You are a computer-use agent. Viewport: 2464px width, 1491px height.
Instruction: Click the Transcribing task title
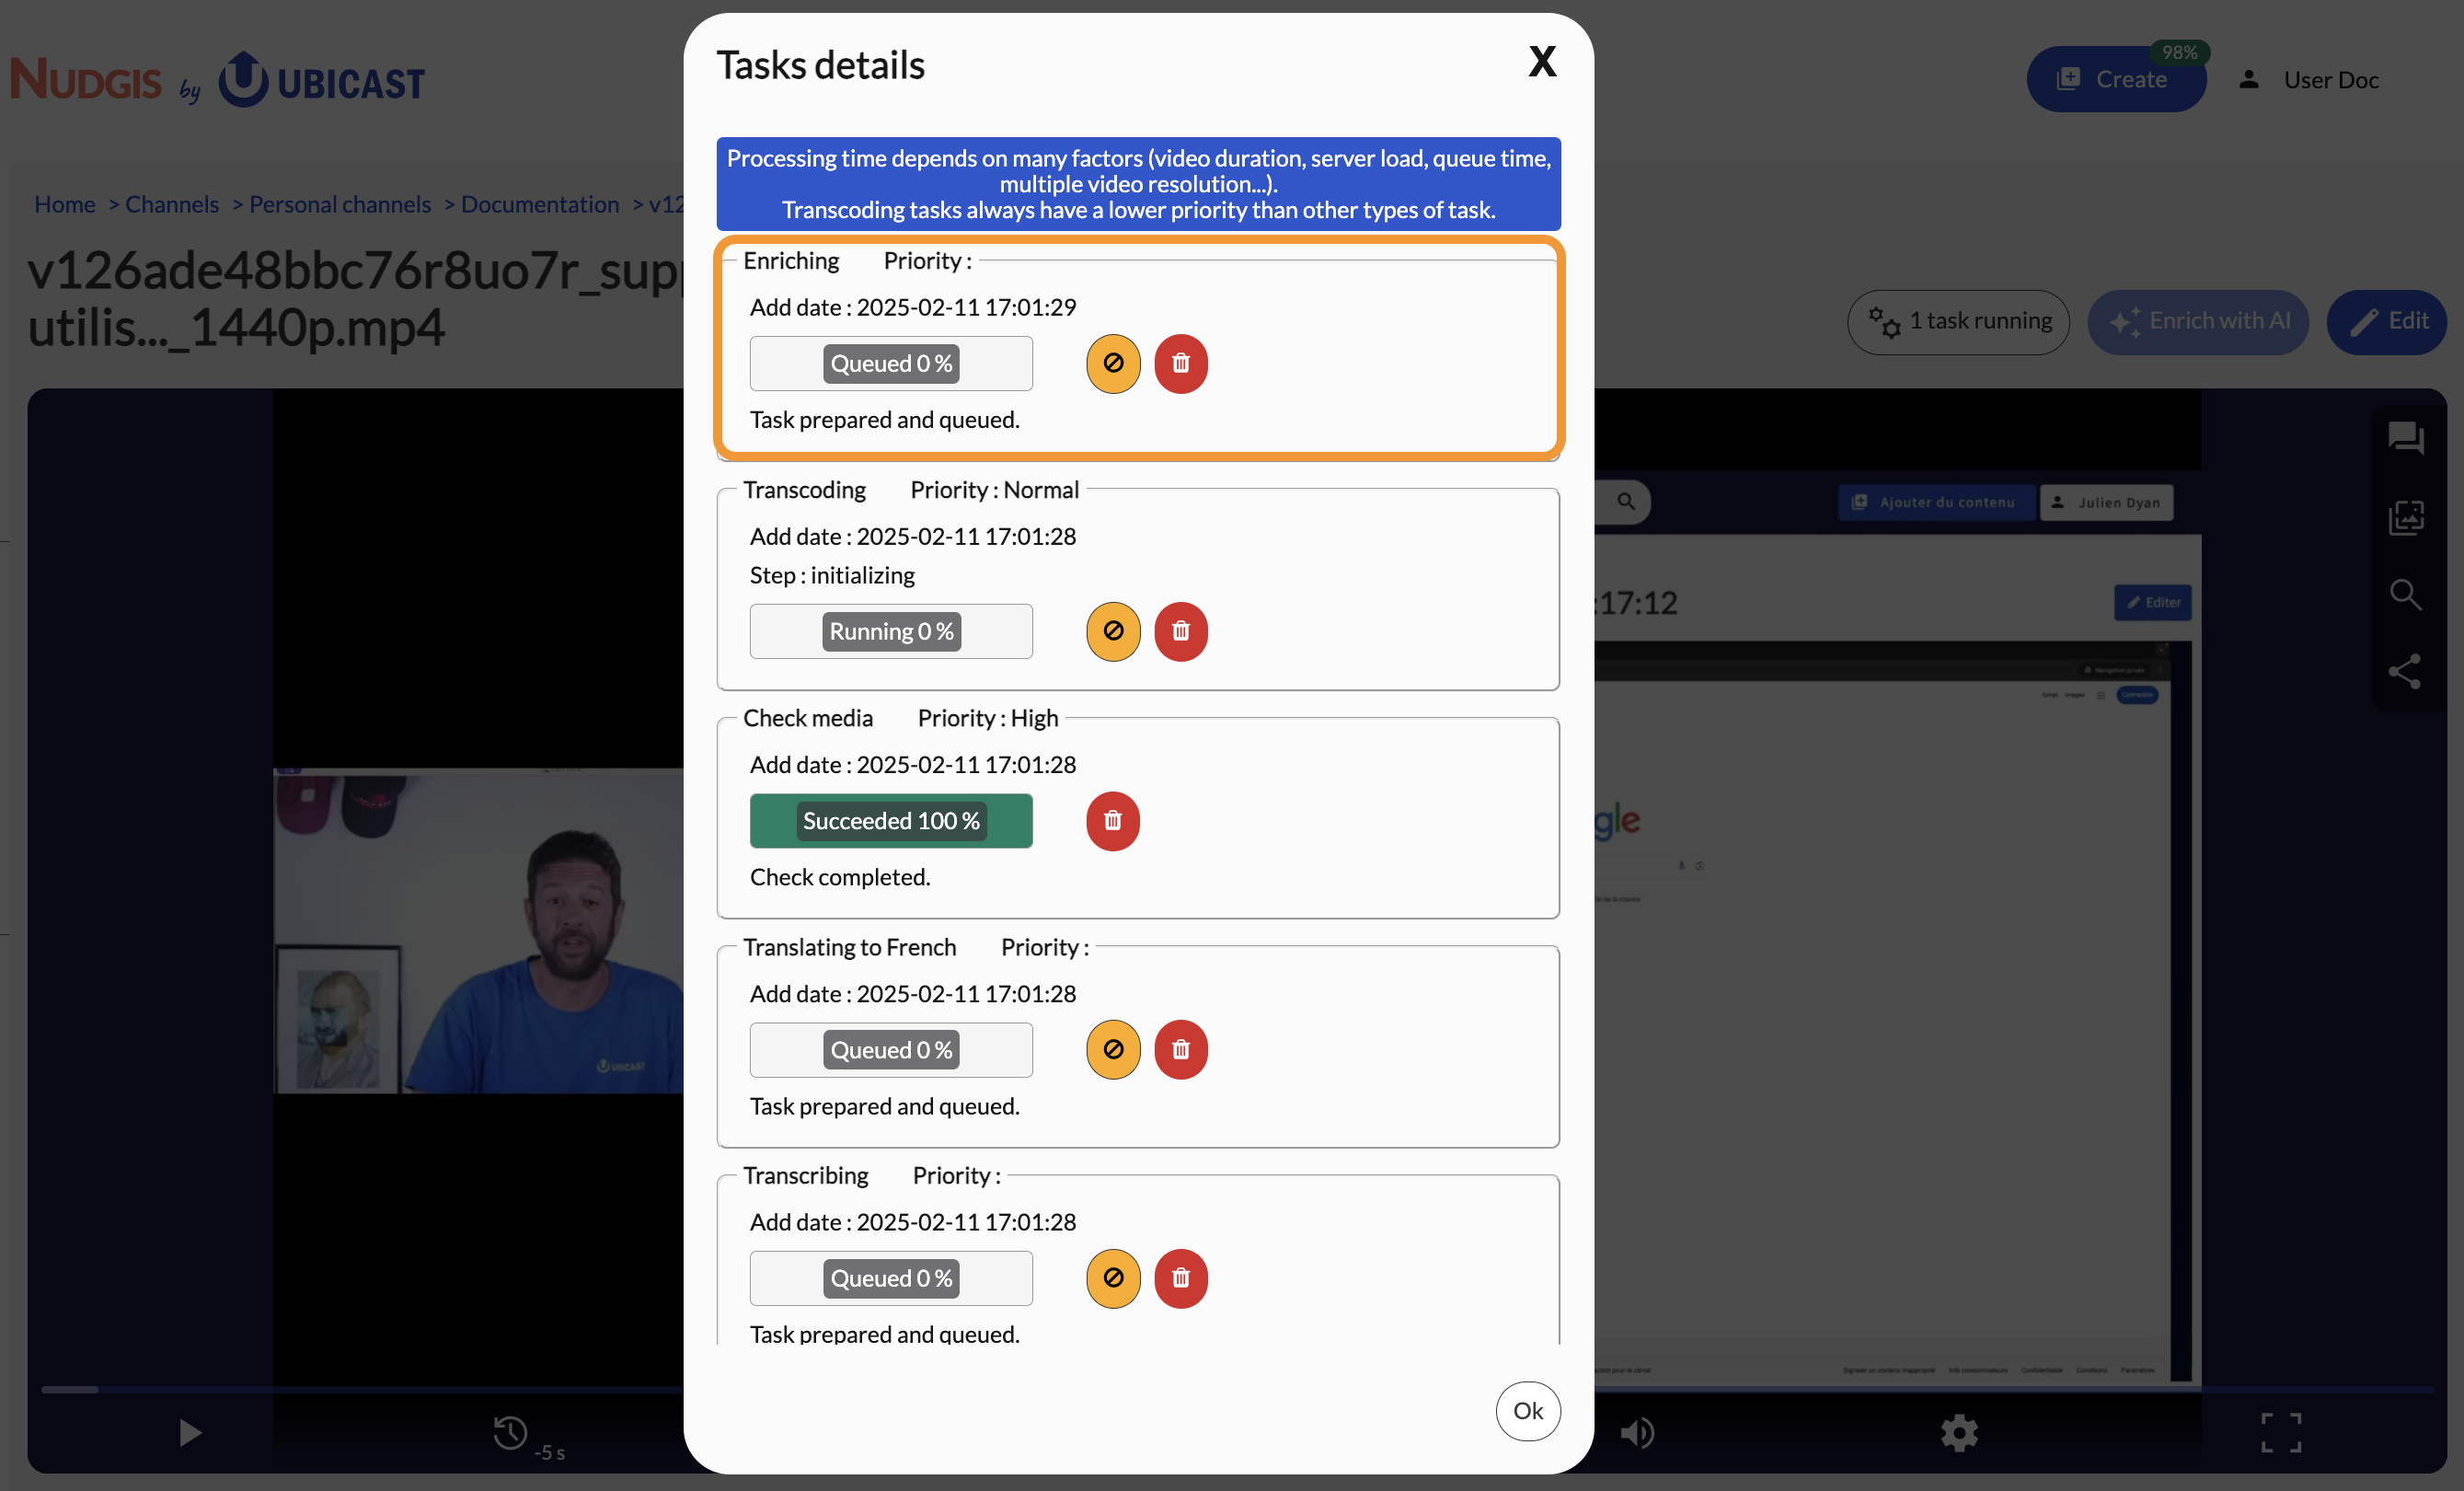pos(805,1175)
